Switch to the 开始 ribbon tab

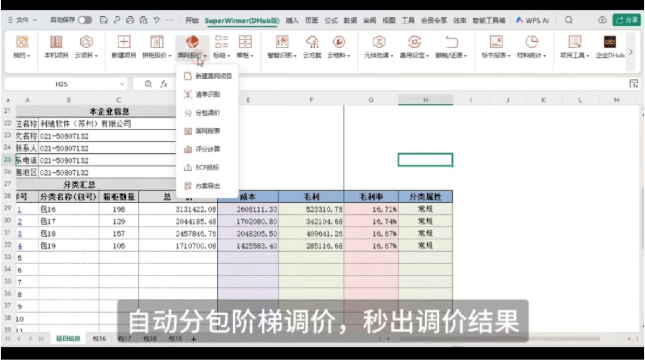(x=192, y=20)
